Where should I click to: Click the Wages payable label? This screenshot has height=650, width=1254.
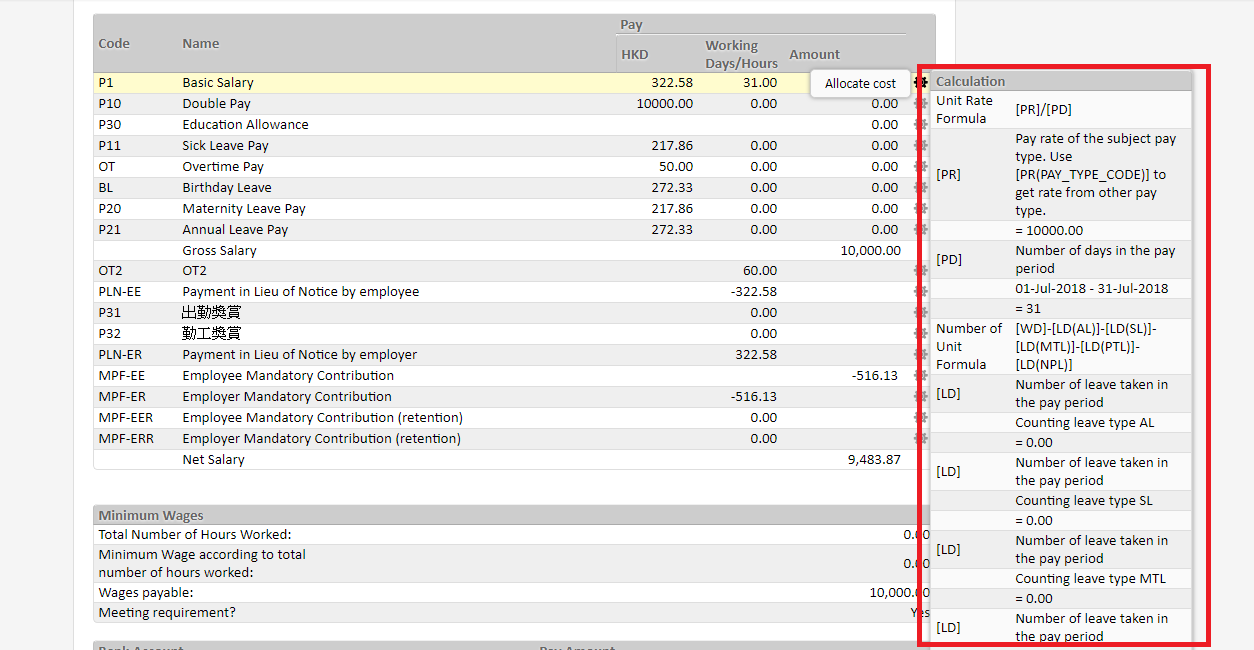[x=146, y=593]
